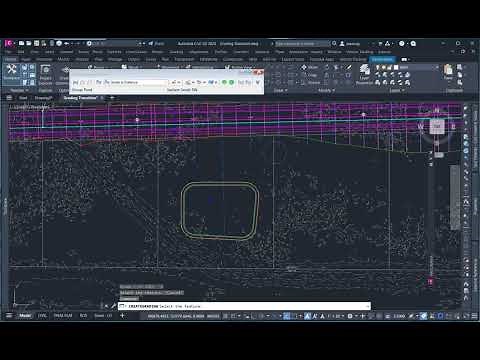Click the Share button in title bar
The height and width of the screenshot is (360, 480).
click(x=157, y=43)
